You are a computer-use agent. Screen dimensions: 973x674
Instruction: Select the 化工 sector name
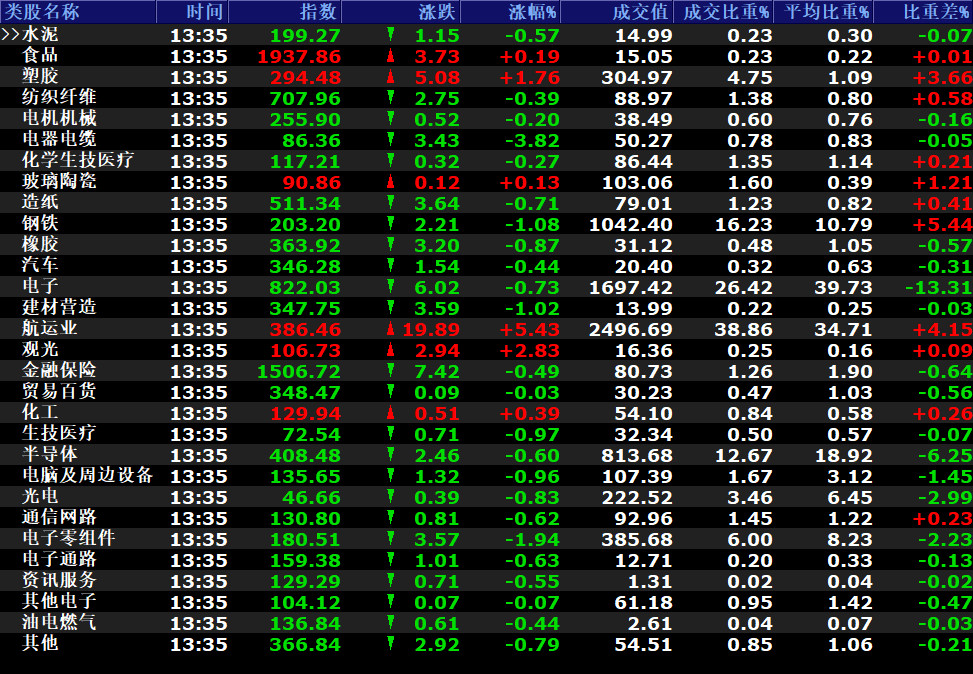40,412
